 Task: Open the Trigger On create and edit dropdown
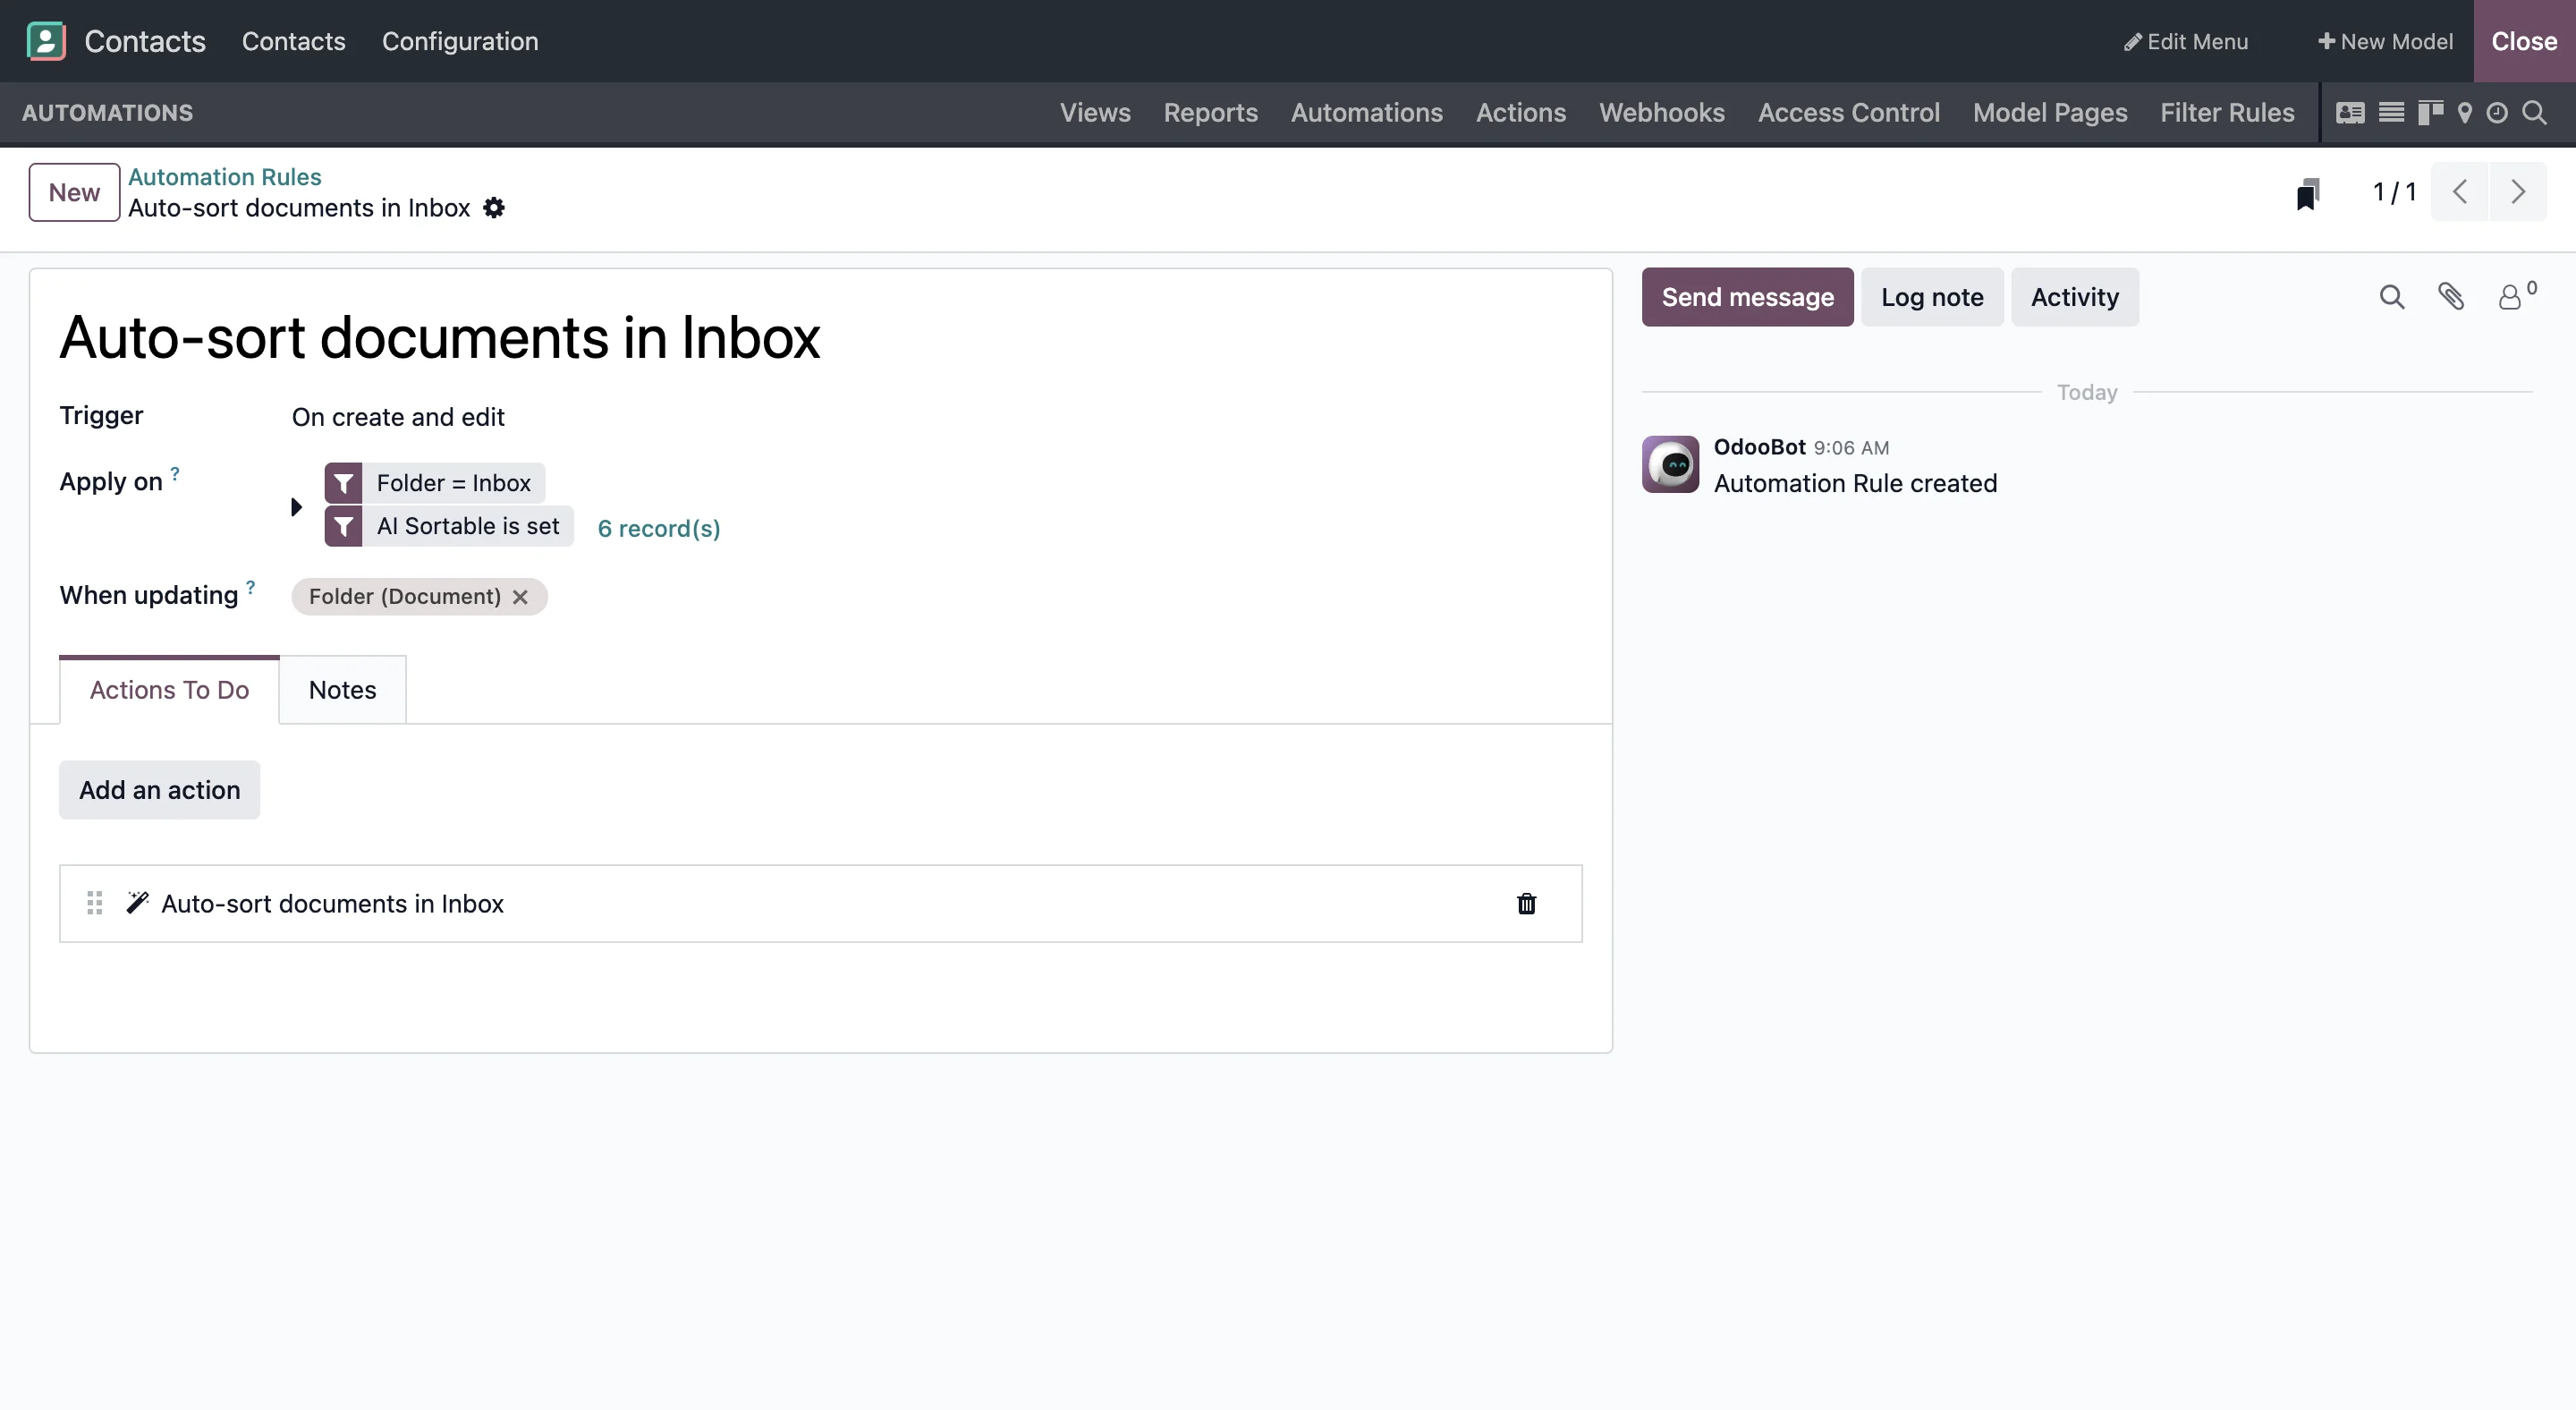point(398,417)
